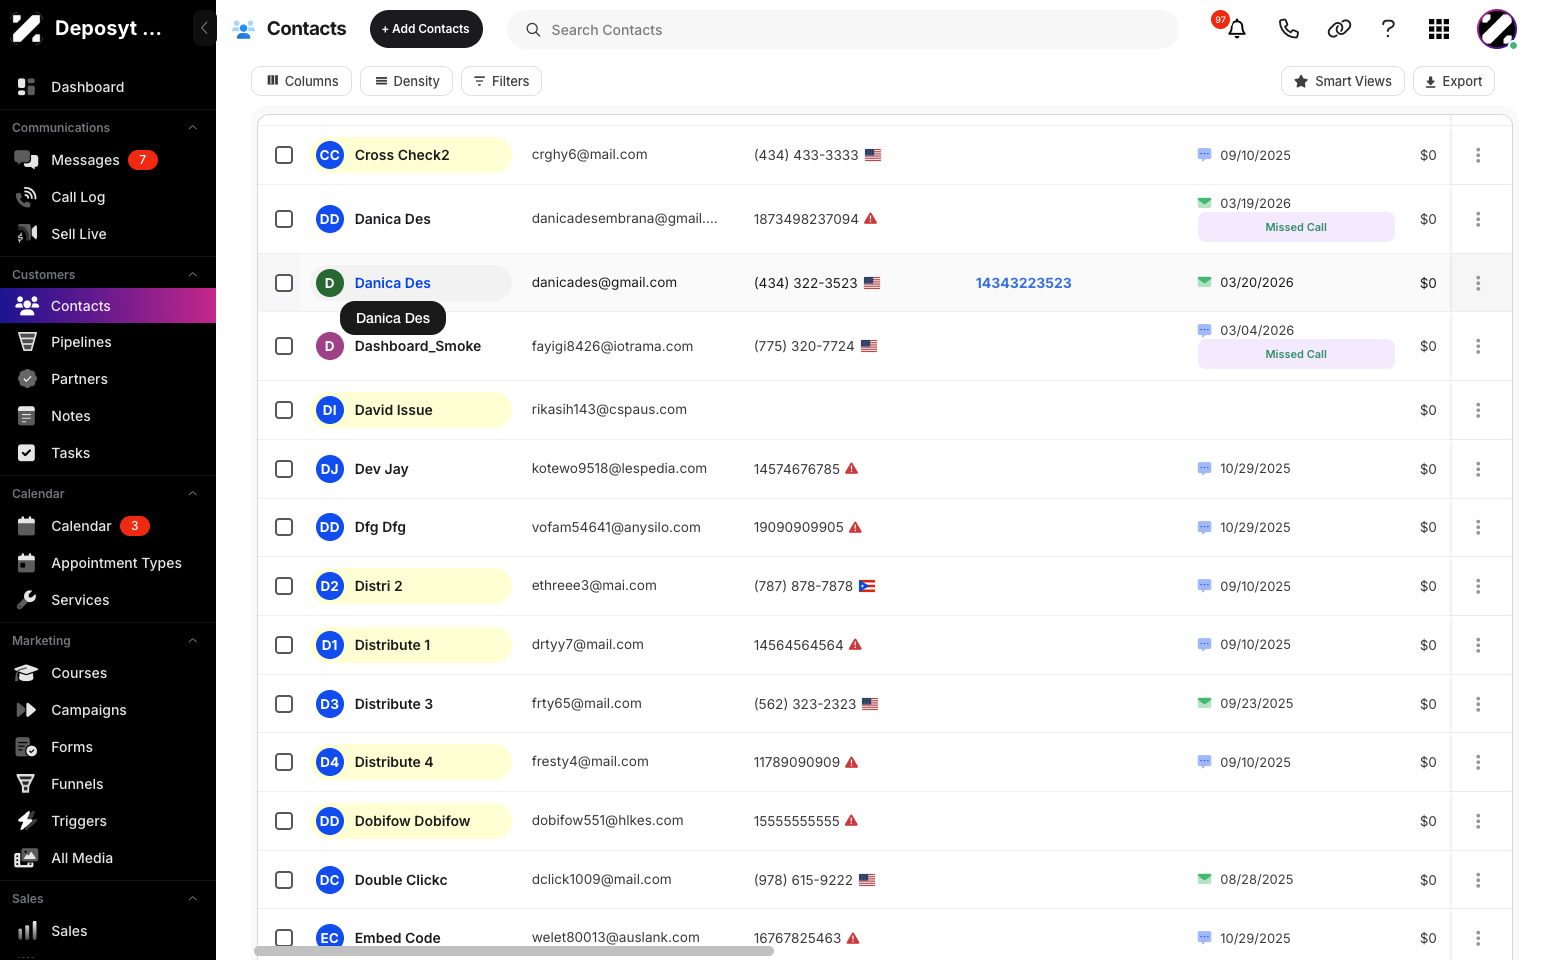The height and width of the screenshot is (960, 1541).
Task: Click the email icon beside 09/23/2025
Action: (1205, 703)
